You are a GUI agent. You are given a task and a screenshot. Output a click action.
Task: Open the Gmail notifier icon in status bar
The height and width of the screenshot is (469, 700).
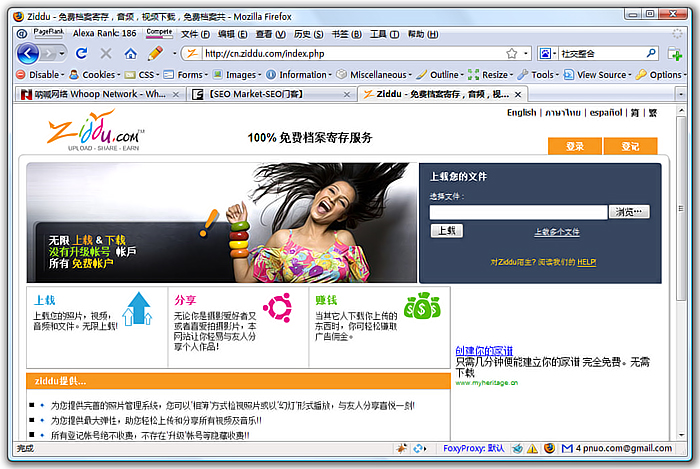tap(567, 448)
